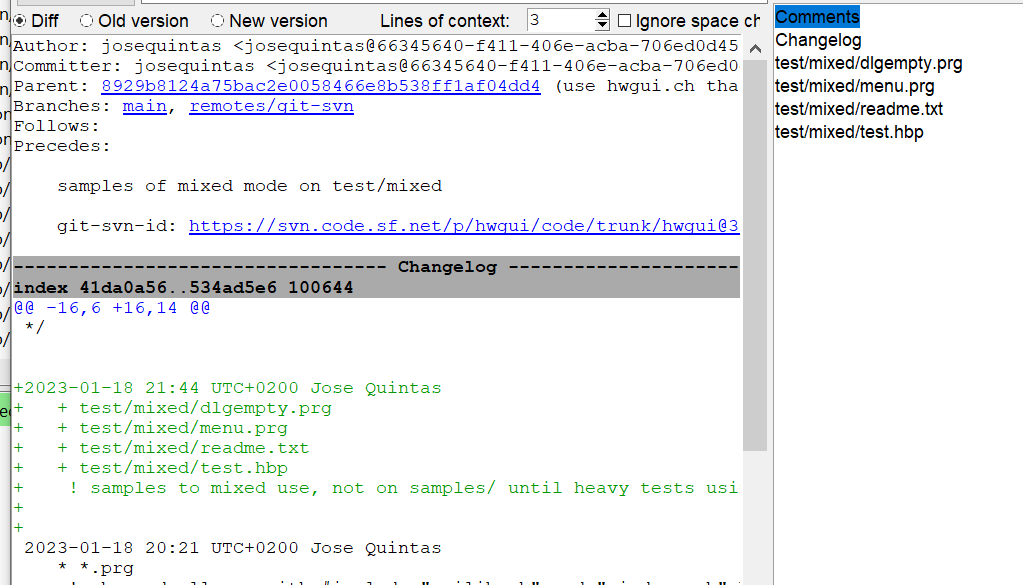This screenshot has height=585, width=1023.
Task: Click the index 41da0a56..534ad5e6 line
Action: tap(183, 288)
